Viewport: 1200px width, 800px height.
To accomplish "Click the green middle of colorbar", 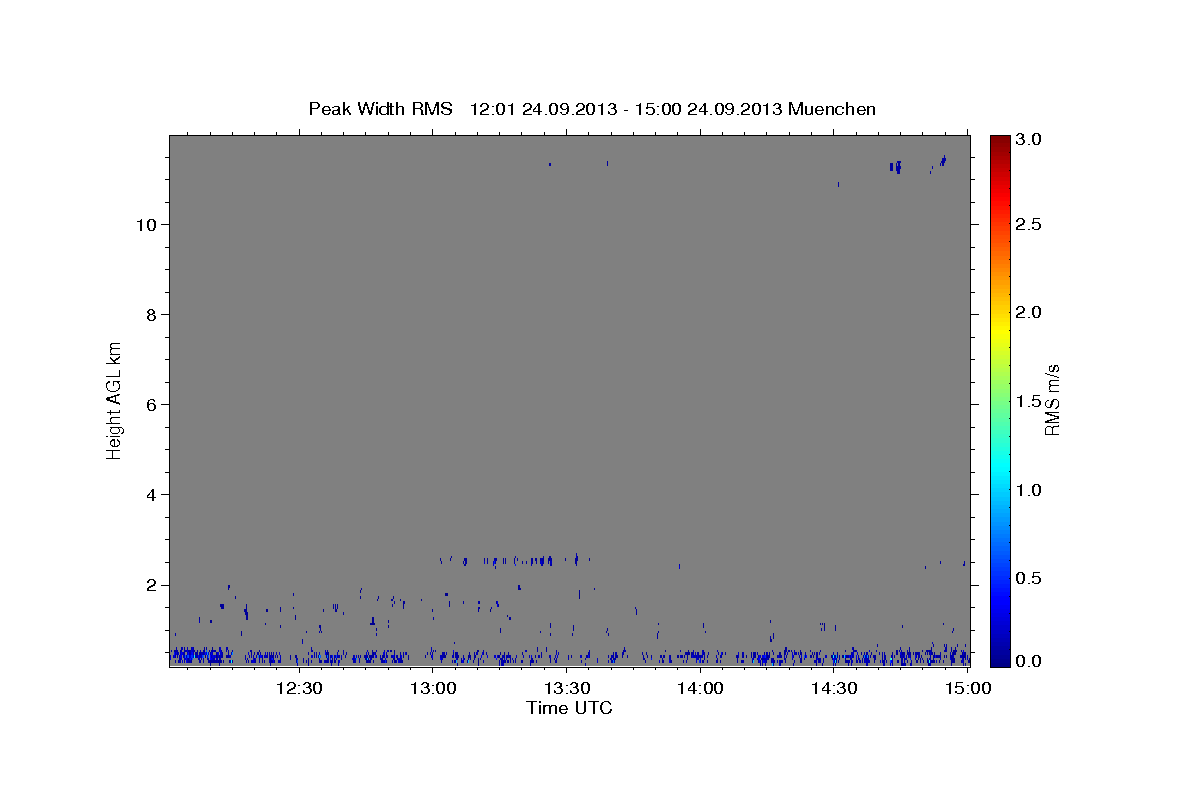I will click(1000, 401).
